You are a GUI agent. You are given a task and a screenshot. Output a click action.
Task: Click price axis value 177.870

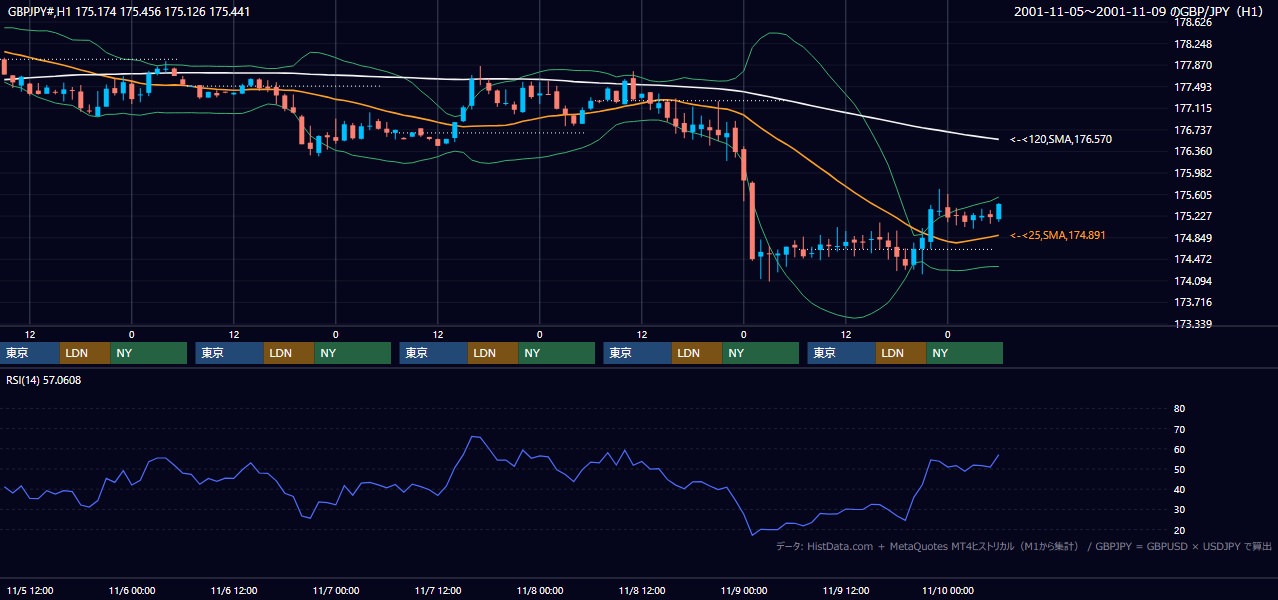pos(1192,65)
